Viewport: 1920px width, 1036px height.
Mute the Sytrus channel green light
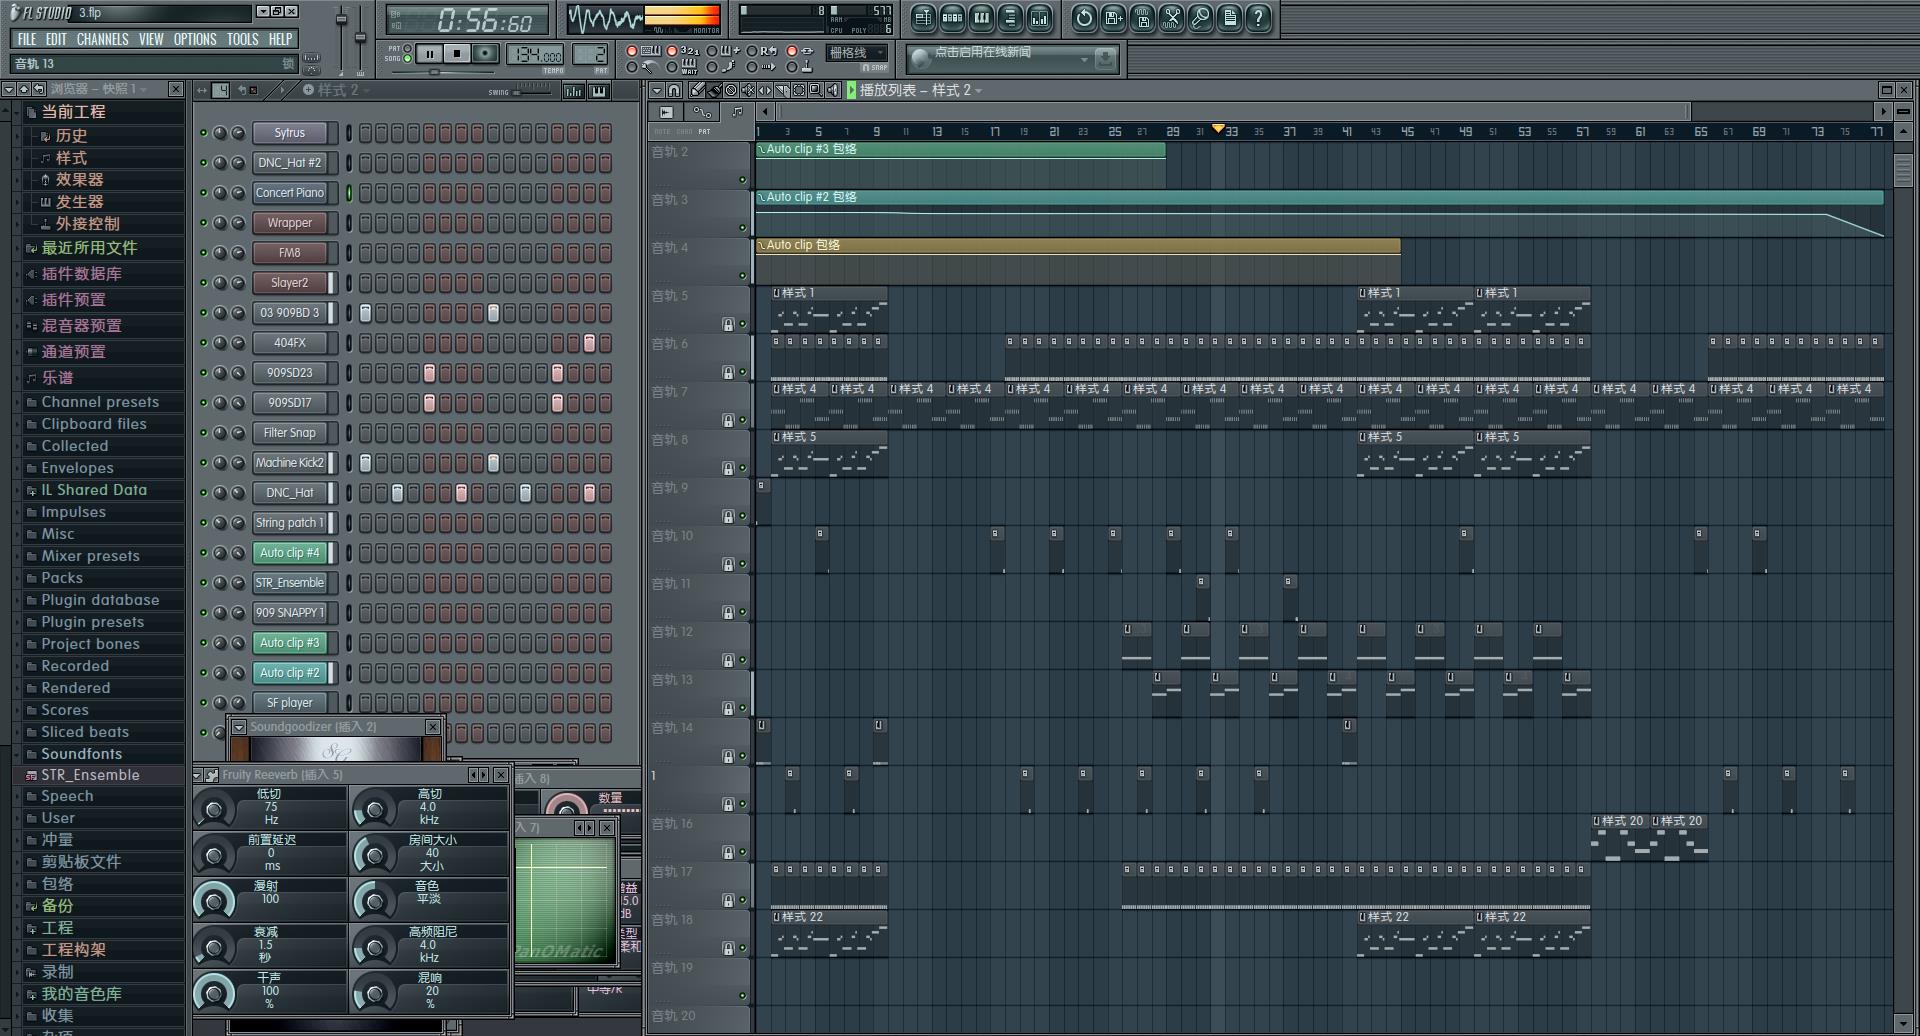[203, 133]
